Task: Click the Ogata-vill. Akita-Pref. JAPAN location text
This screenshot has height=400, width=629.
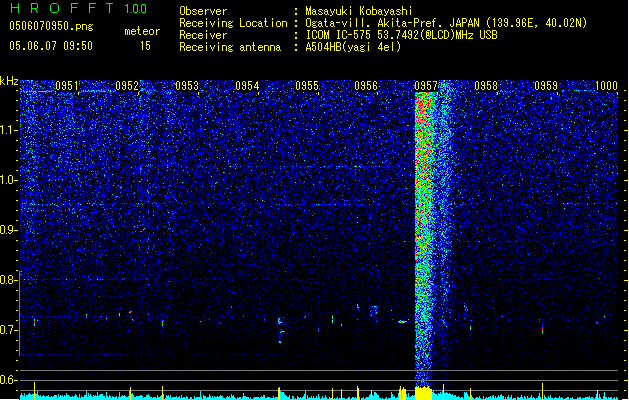Action: tap(446, 23)
